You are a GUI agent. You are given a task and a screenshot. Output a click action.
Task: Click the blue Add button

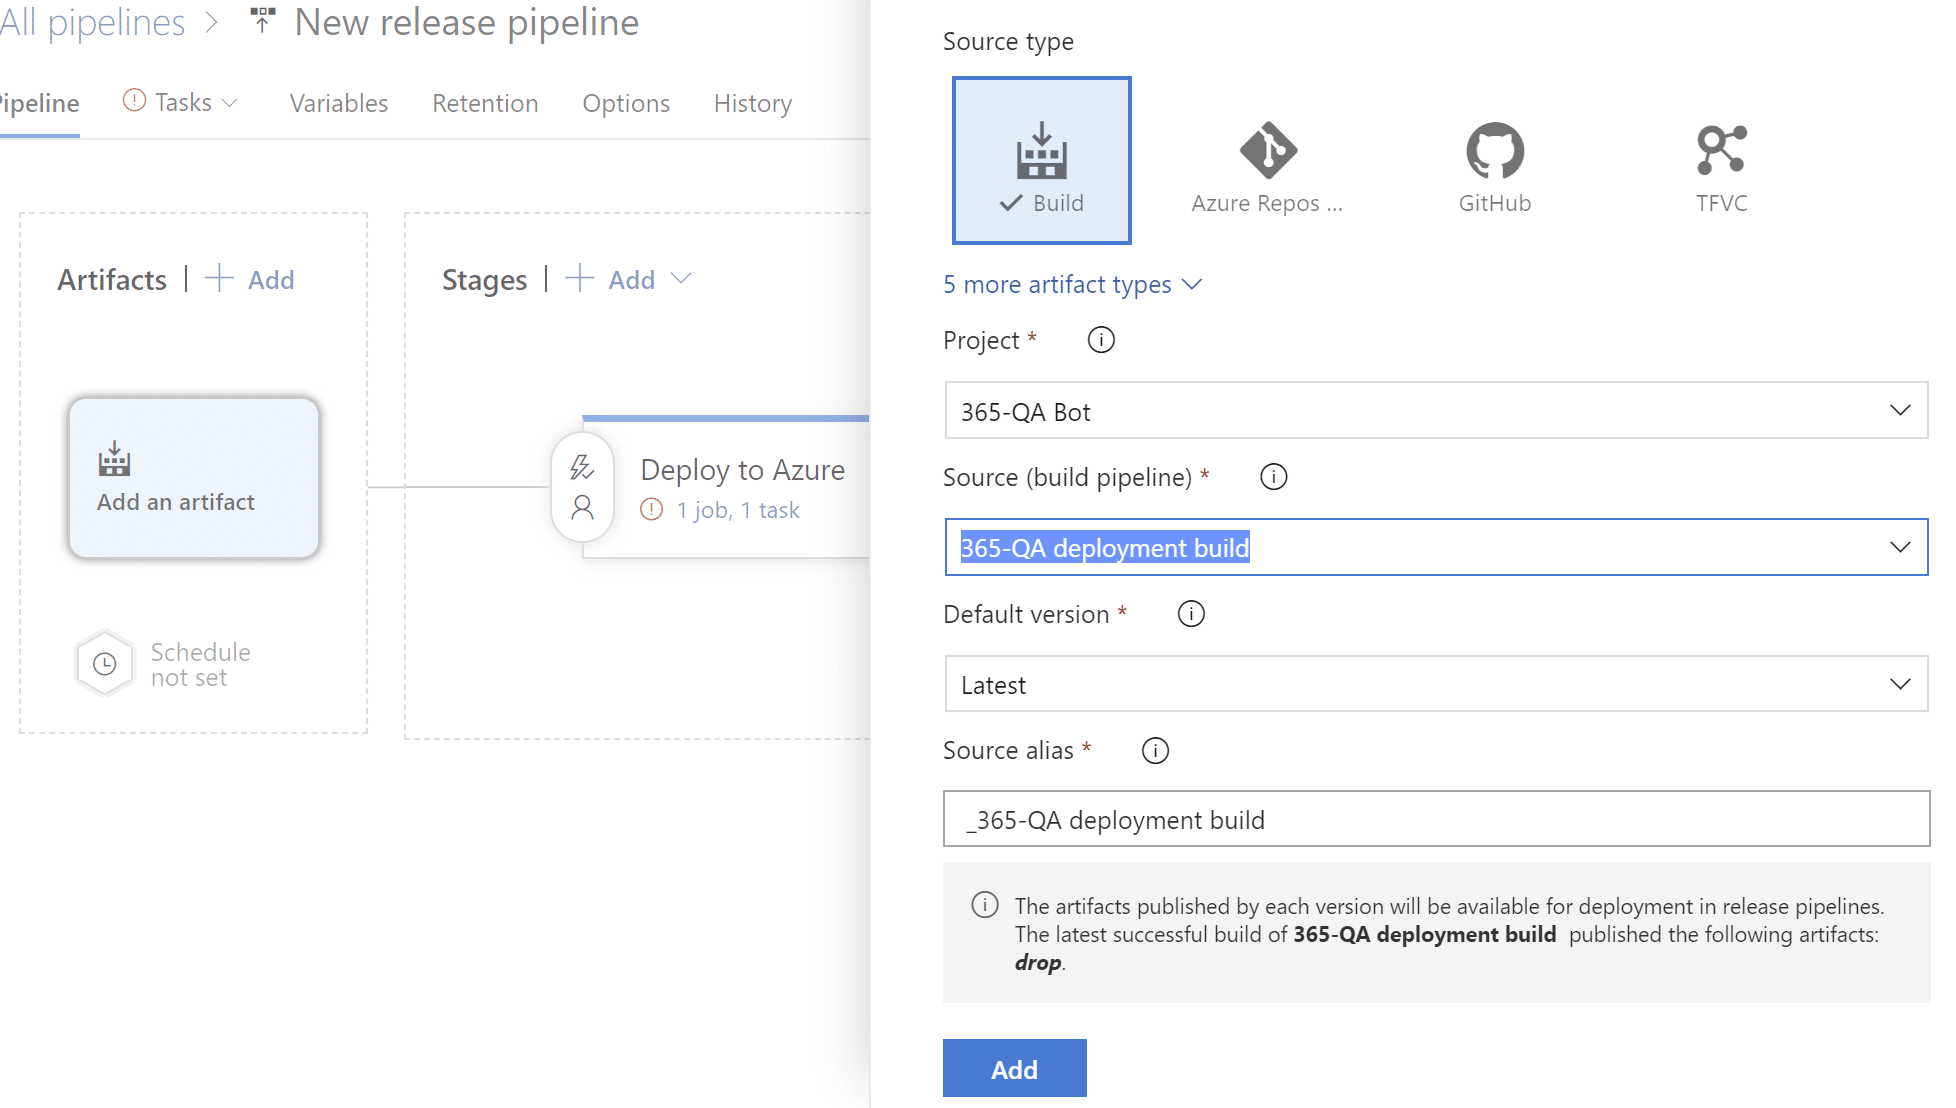point(1014,1068)
